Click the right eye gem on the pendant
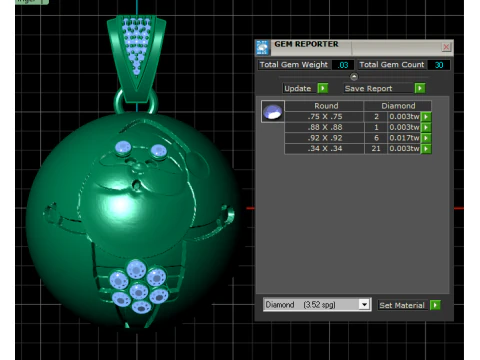This screenshot has width=480, height=360. (159, 150)
